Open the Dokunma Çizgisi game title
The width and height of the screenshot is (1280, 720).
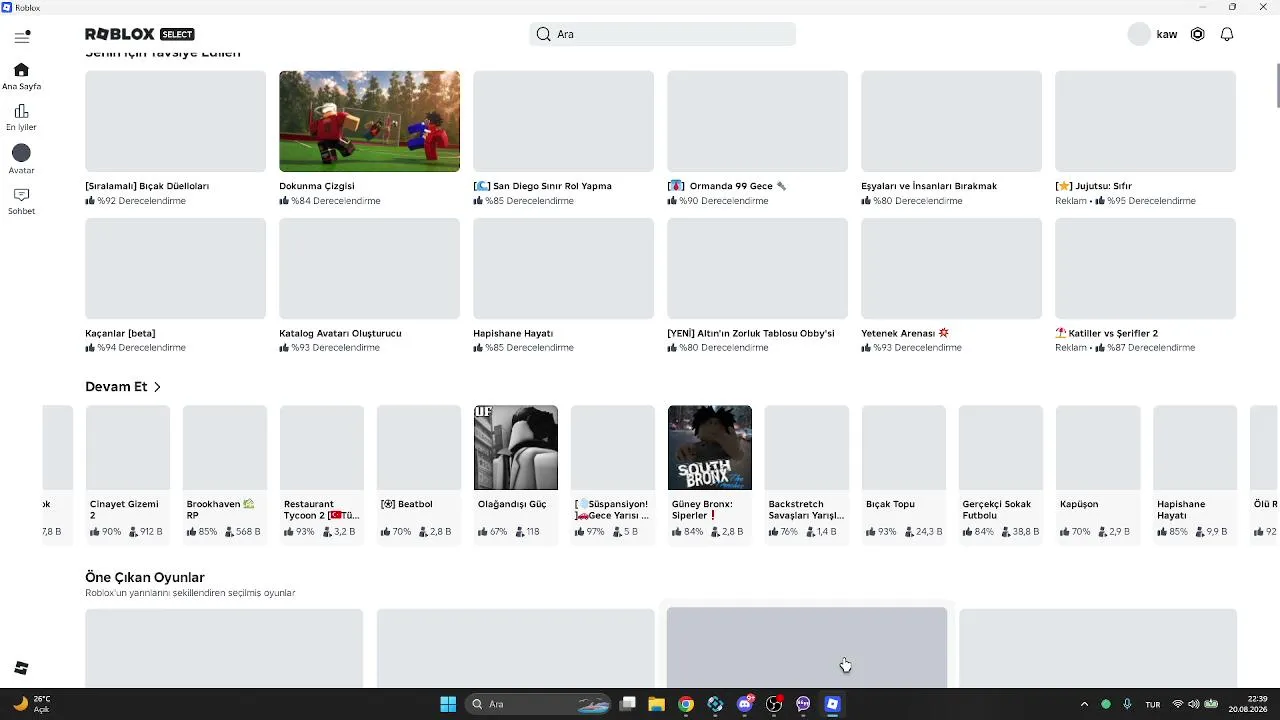317,186
